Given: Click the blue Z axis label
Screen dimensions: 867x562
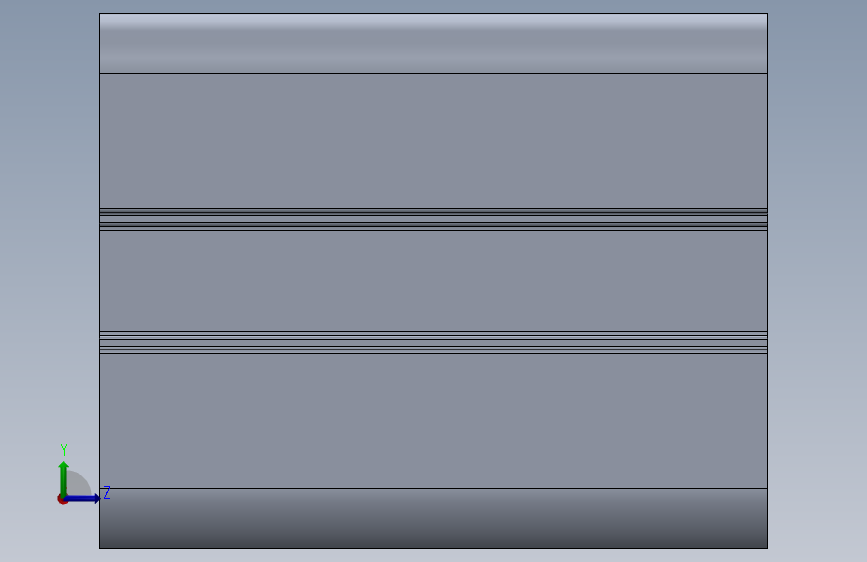Looking at the screenshot, I should point(107,493).
